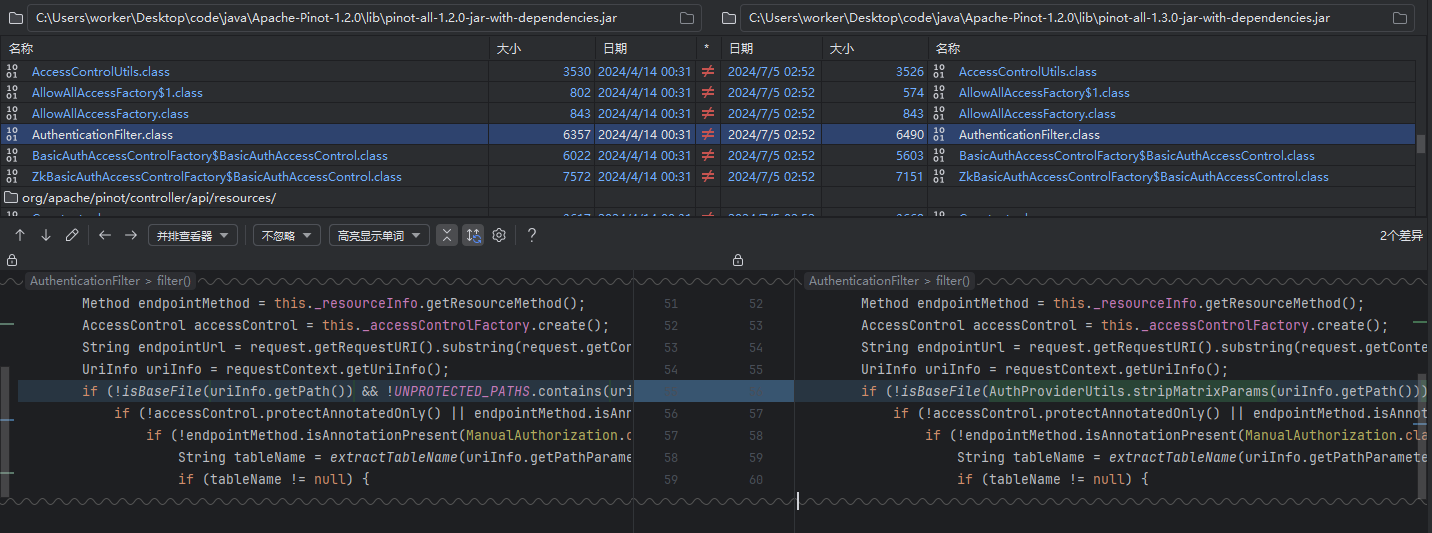Open the 并排查看器 viewer dropdown
Screen dimensions: 1432x533
193,235
